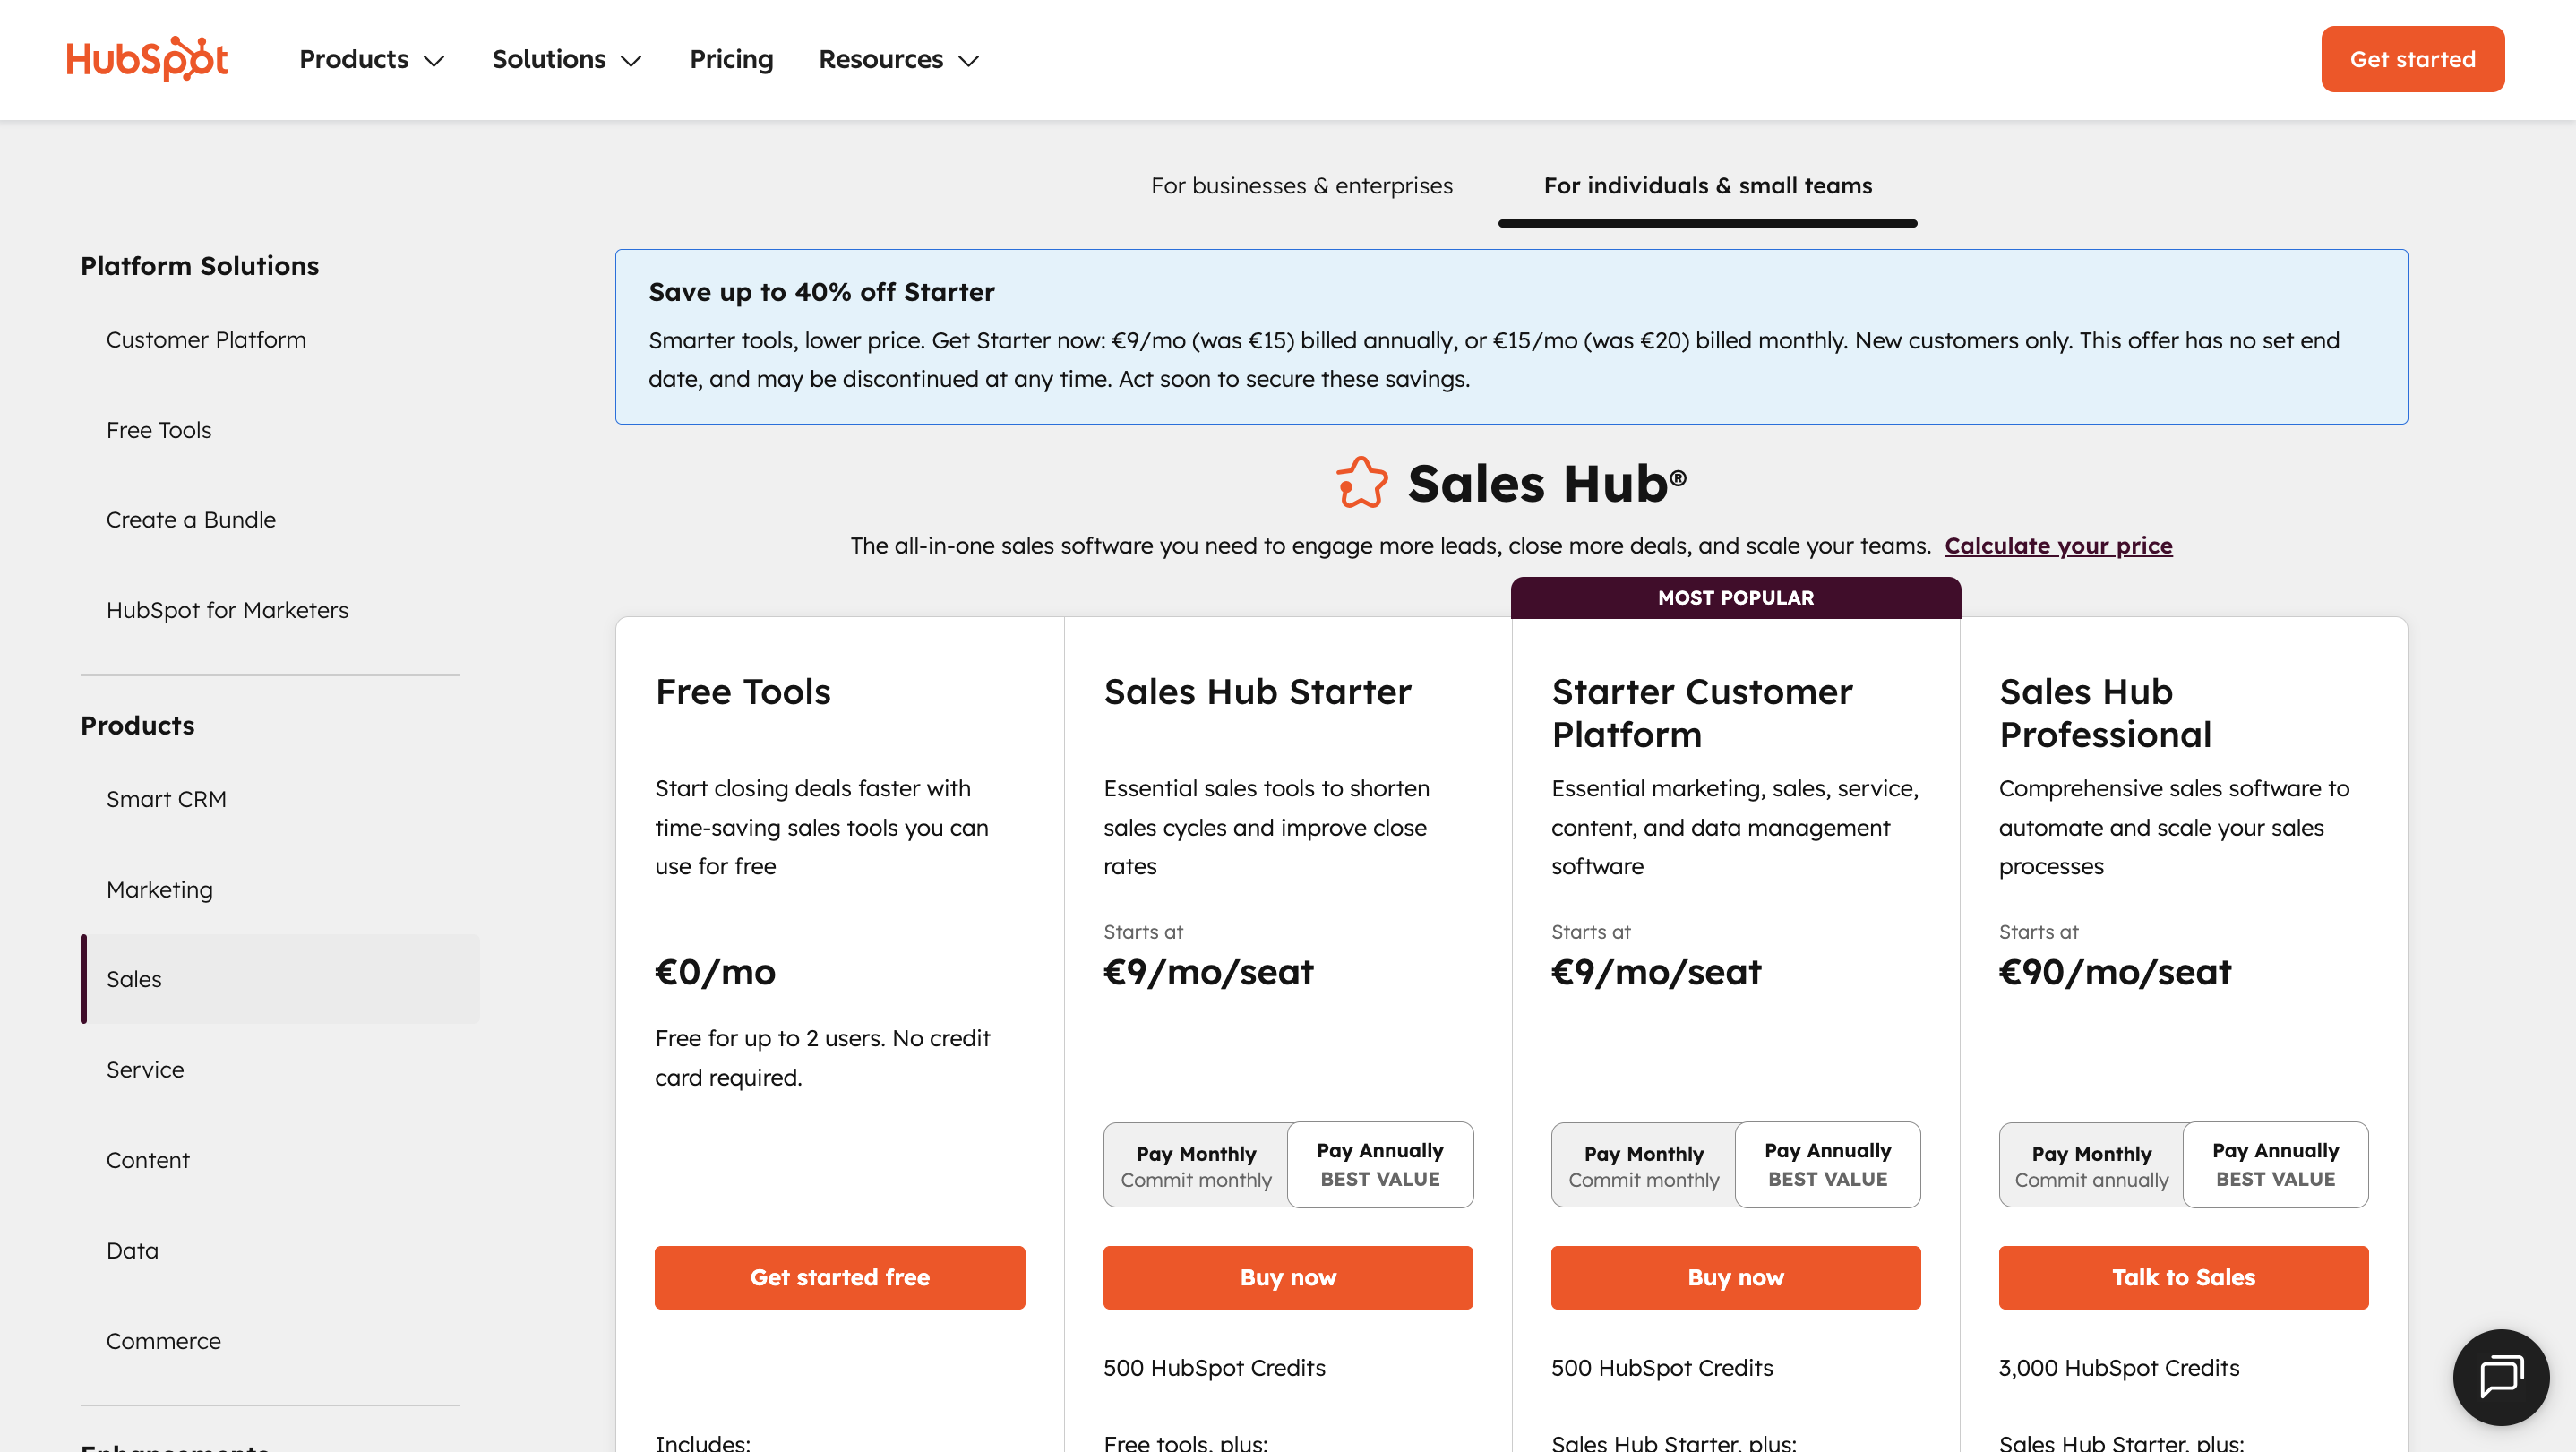This screenshot has height=1452, width=2576.
Task: Select Service in Products sidebar
Action: tap(145, 1069)
